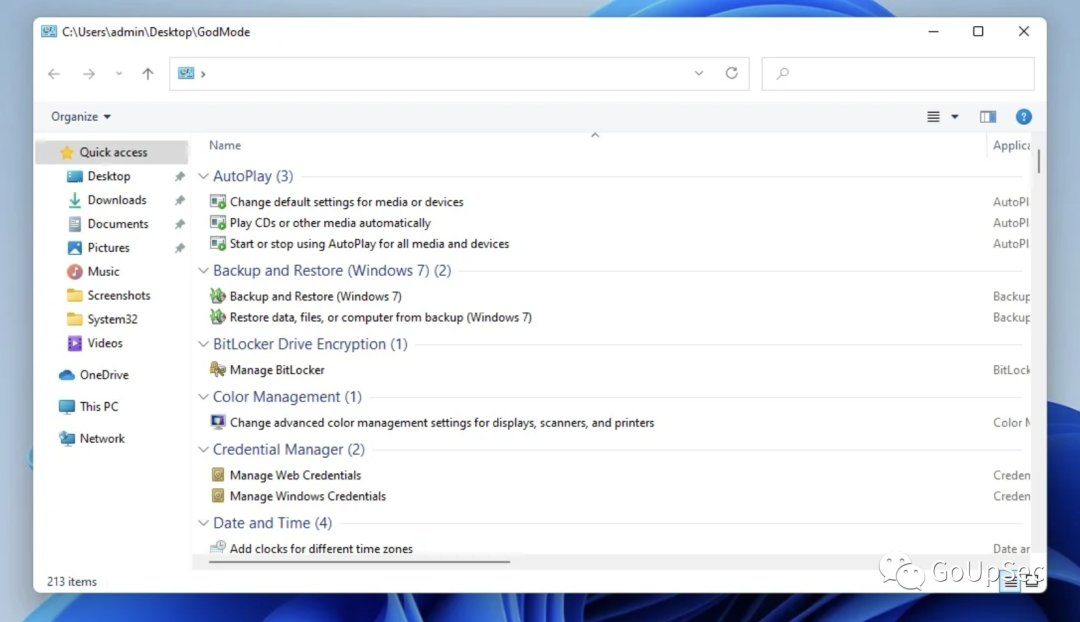Screen dimensions: 1080x622
Task: Open the Organize menu
Action: tap(81, 116)
